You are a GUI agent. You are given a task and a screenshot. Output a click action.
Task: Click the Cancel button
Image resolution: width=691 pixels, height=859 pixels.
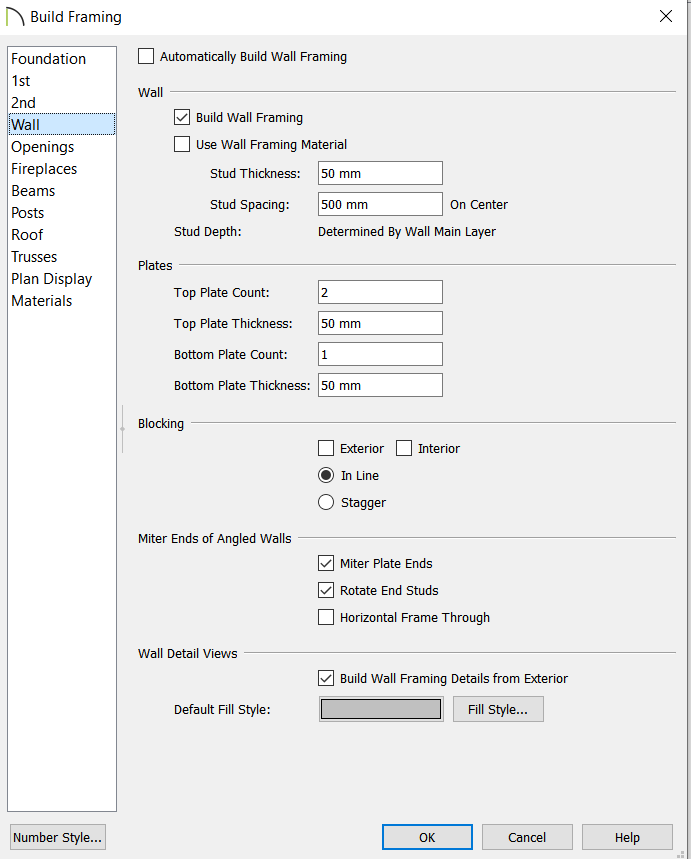point(527,837)
